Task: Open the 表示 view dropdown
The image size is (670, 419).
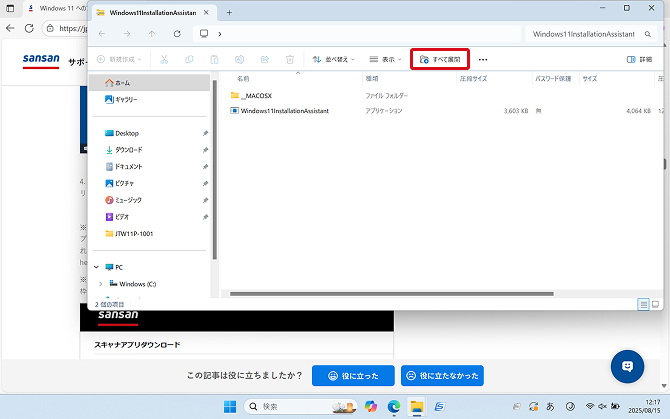Action: click(385, 59)
